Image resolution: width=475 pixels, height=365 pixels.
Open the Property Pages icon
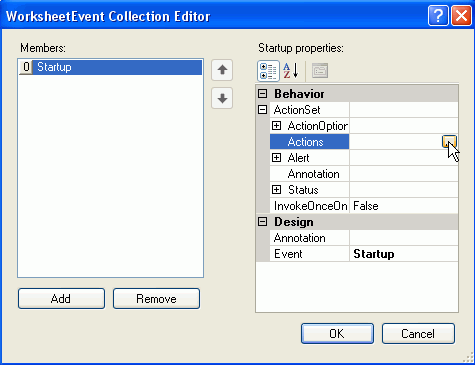pos(320,71)
